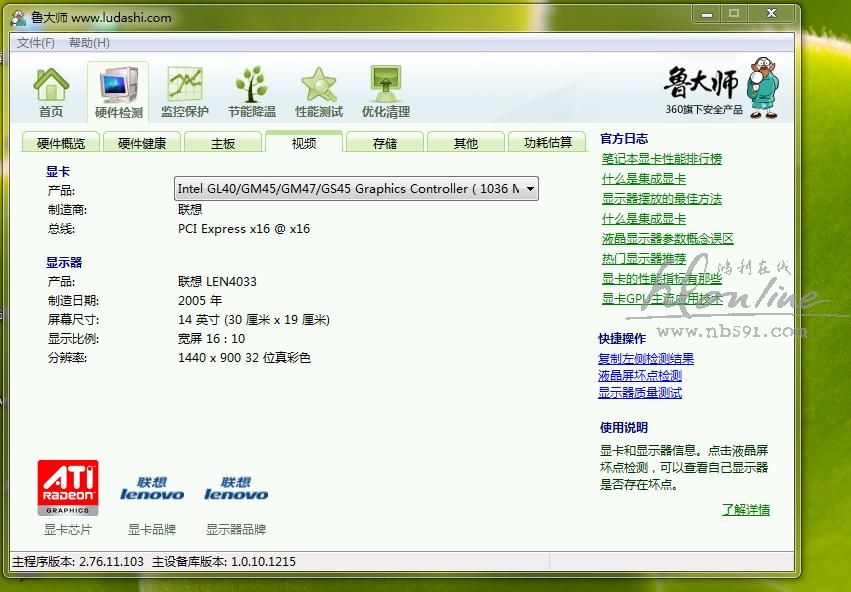851x592 pixels.
Task: Click the 首页 home icon
Action: pyautogui.click(x=51, y=92)
